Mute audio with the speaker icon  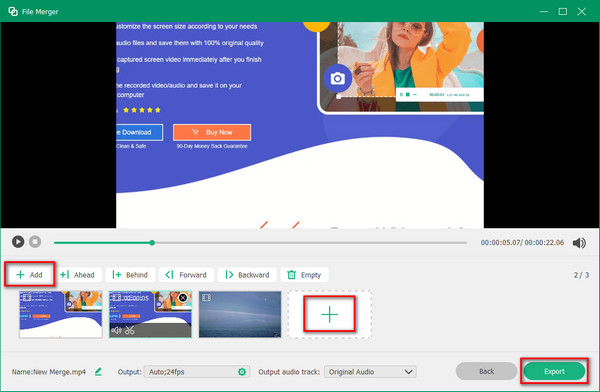click(x=579, y=243)
